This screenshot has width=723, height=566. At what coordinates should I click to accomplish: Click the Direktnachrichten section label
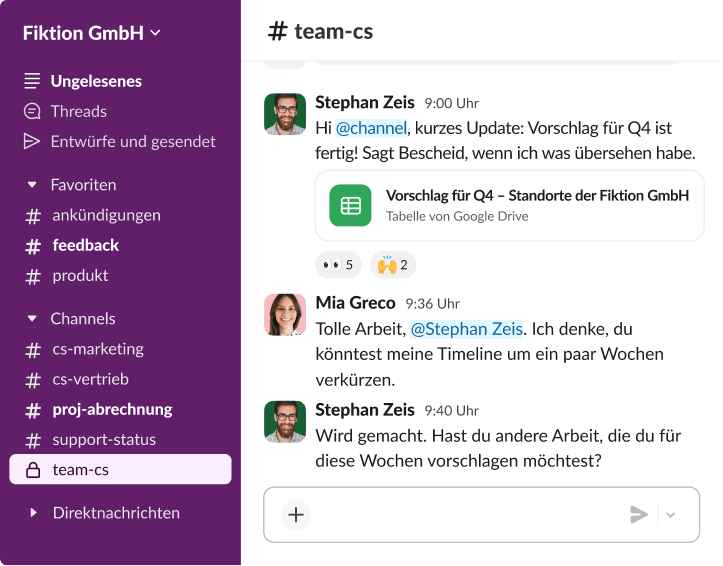pyautogui.click(x=116, y=513)
